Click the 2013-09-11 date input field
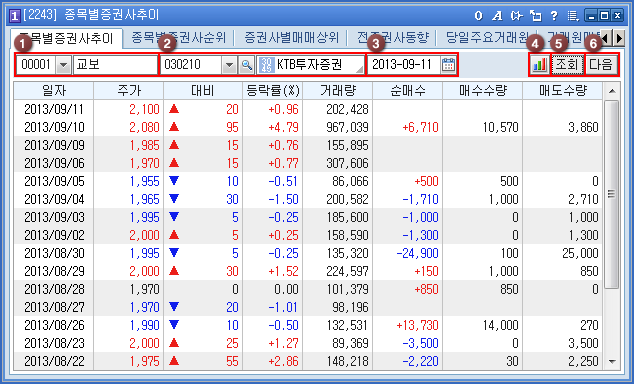This screenshot has height=384, width=634. pyautogui.click(x=403, y=65)
